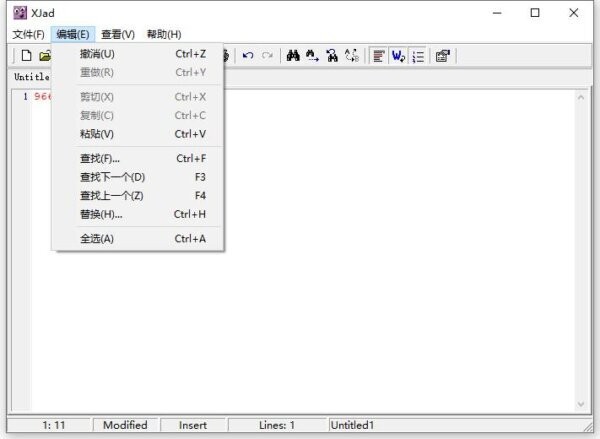Click the Replace A-to-B icon
The width and height of the screenshot is (600, 439).
[352, 56]
